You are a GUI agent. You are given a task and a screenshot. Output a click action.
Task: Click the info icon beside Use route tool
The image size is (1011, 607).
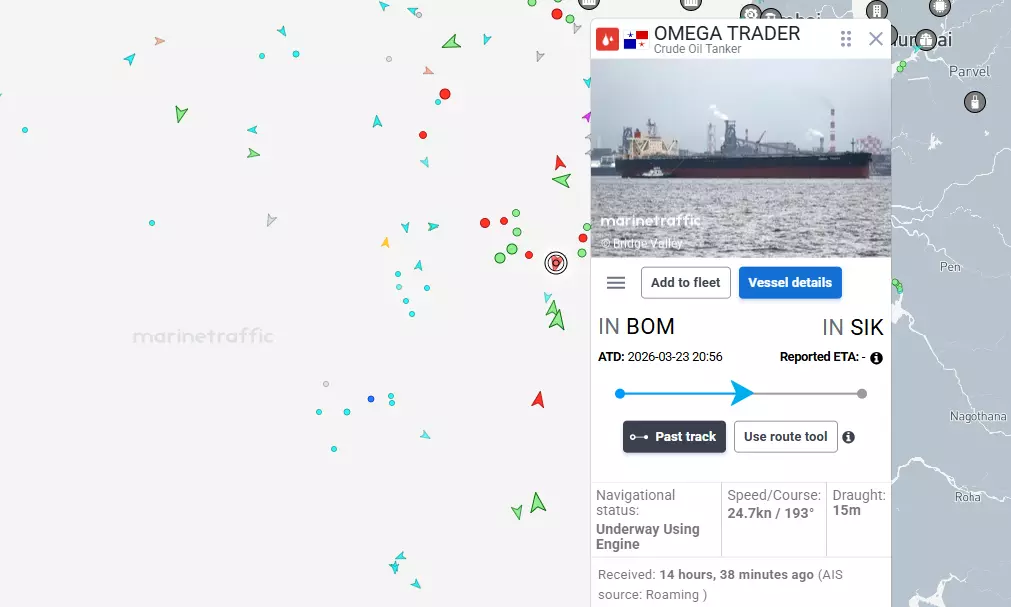849,437
